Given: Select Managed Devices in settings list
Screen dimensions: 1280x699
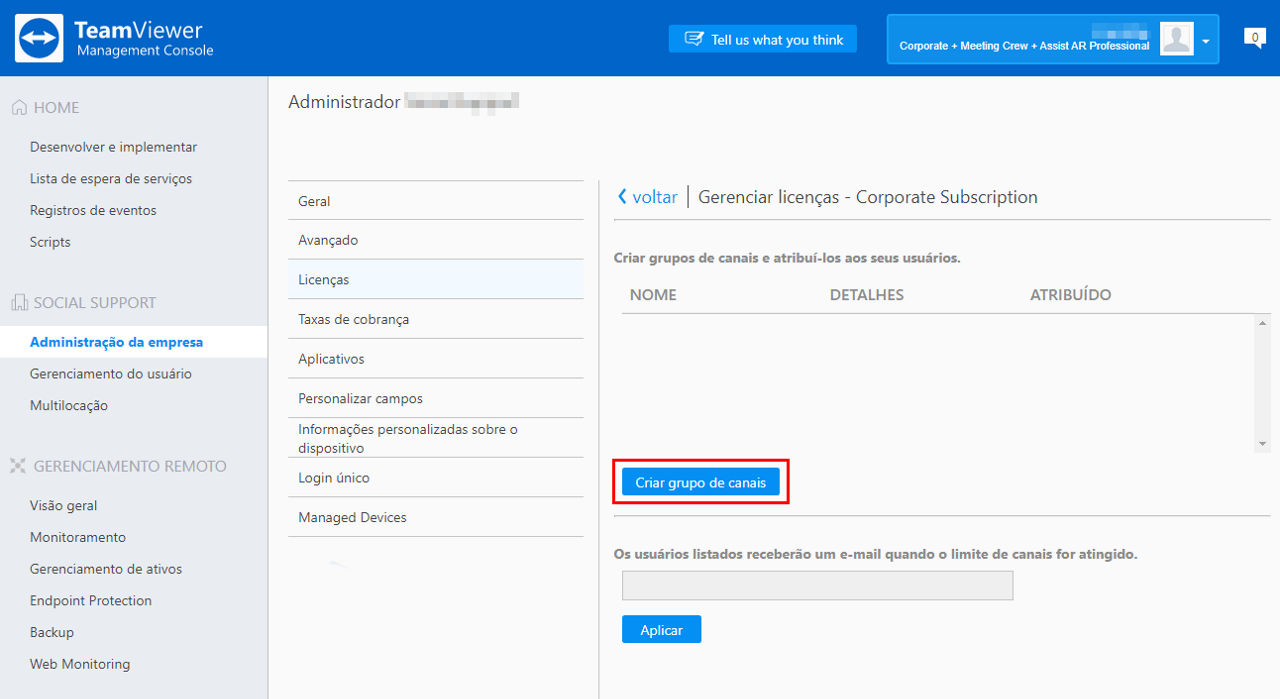Looking at the screenshot, I should pos(436,517).
